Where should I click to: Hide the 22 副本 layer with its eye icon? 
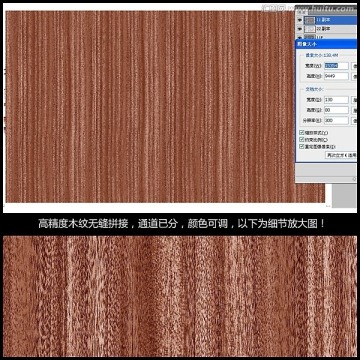pyautogui.click(x=299, y=29)
